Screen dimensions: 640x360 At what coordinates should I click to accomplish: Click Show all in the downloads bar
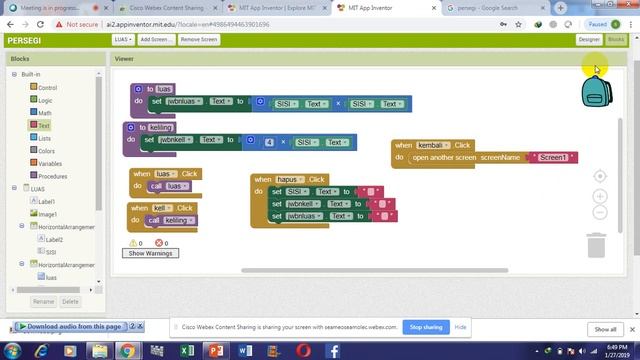pos(605,329)
